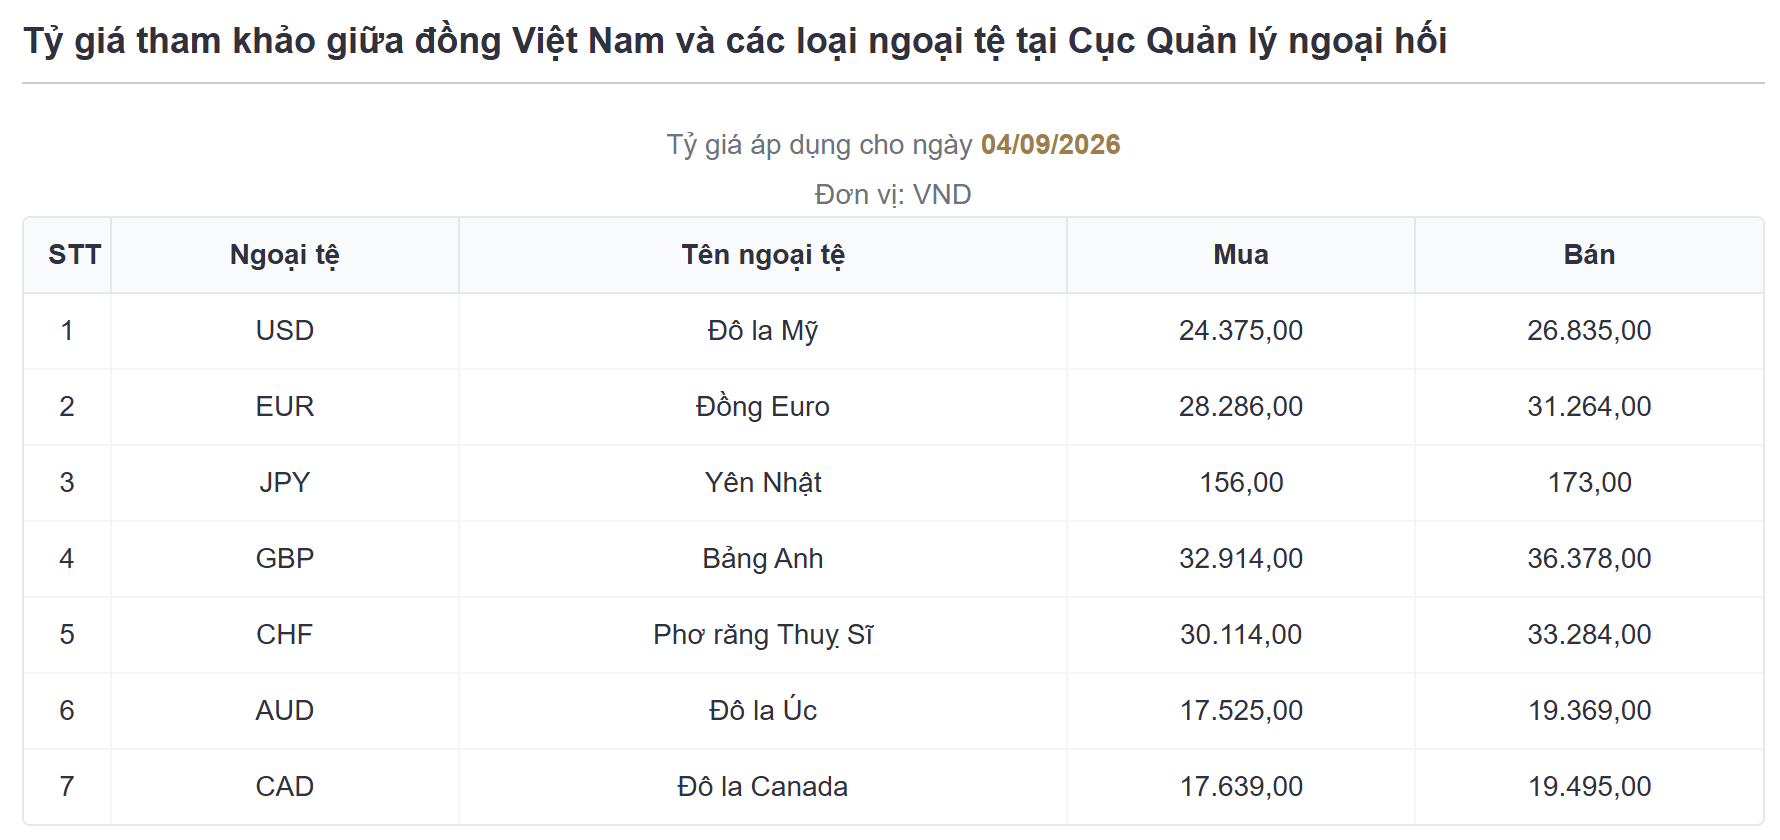
Task: Click the Tên ngoại tệ column header
Action: tap(763, 256)
